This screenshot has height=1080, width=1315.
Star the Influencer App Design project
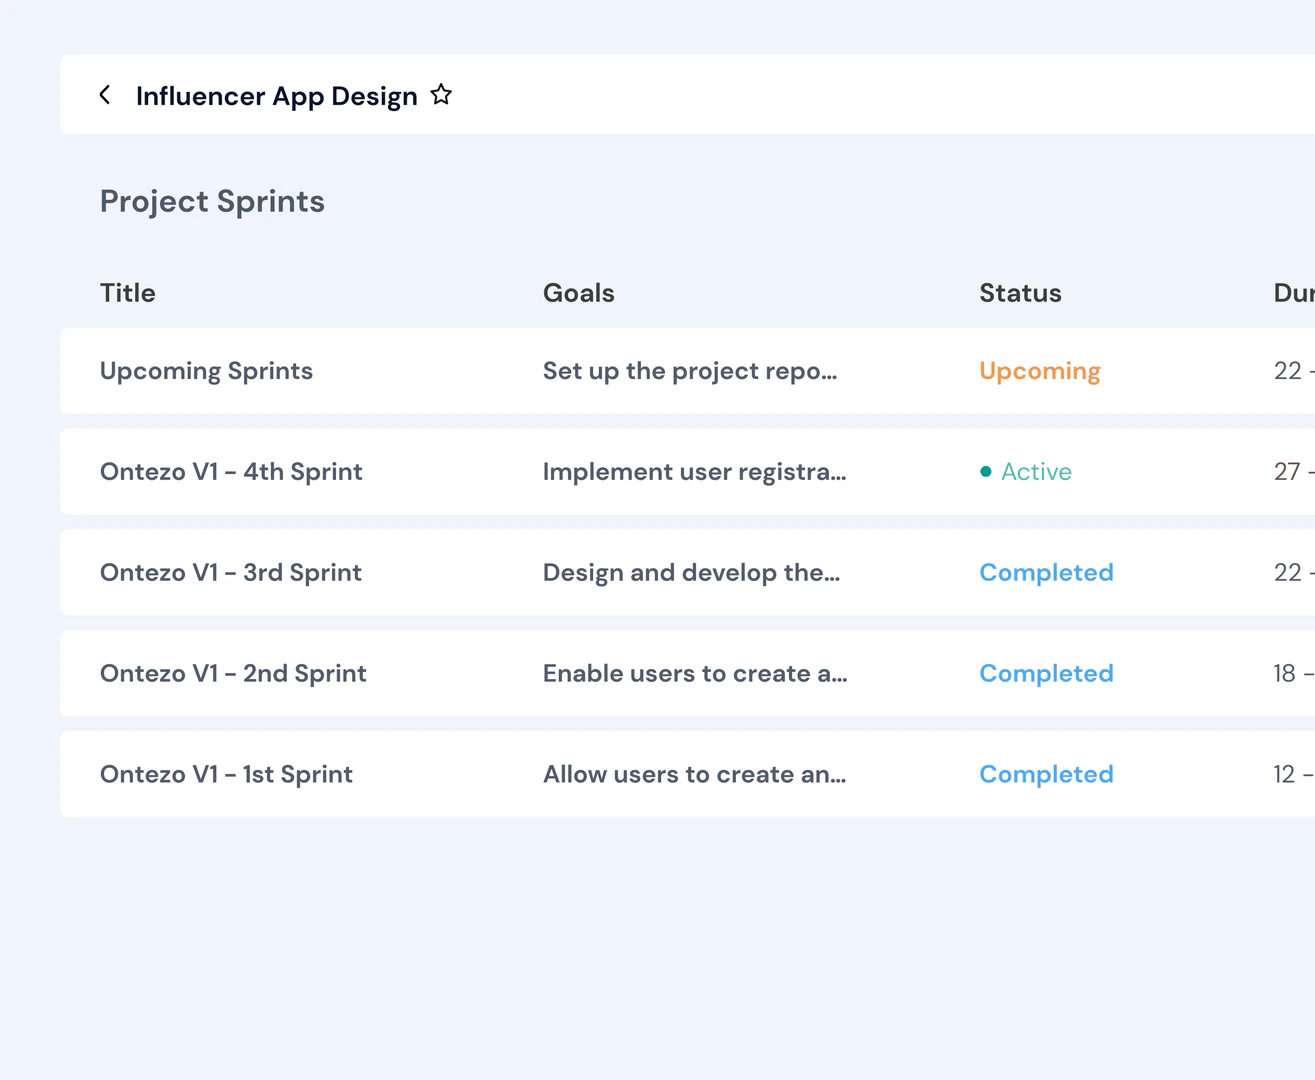441,93
